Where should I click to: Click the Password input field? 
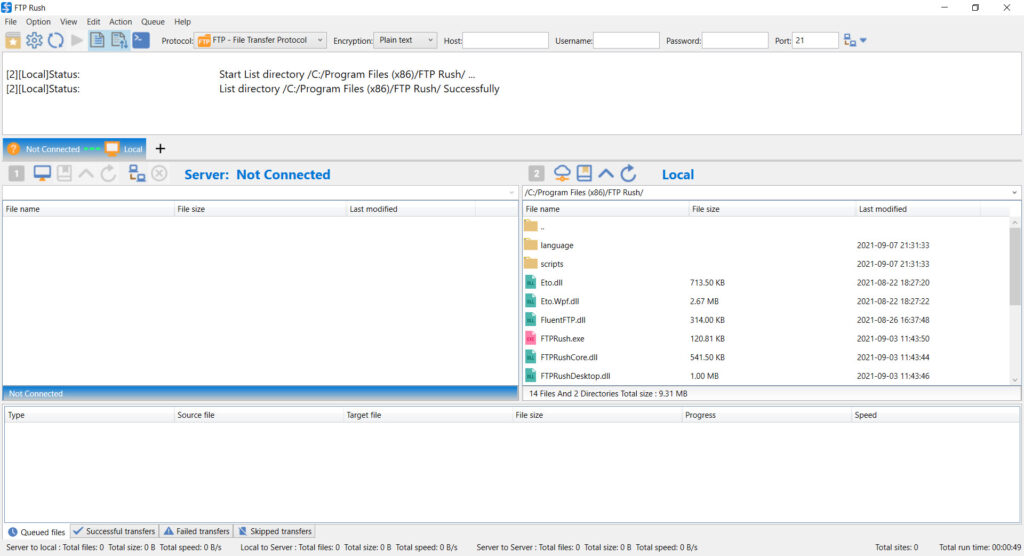click(x=735, y=41)
